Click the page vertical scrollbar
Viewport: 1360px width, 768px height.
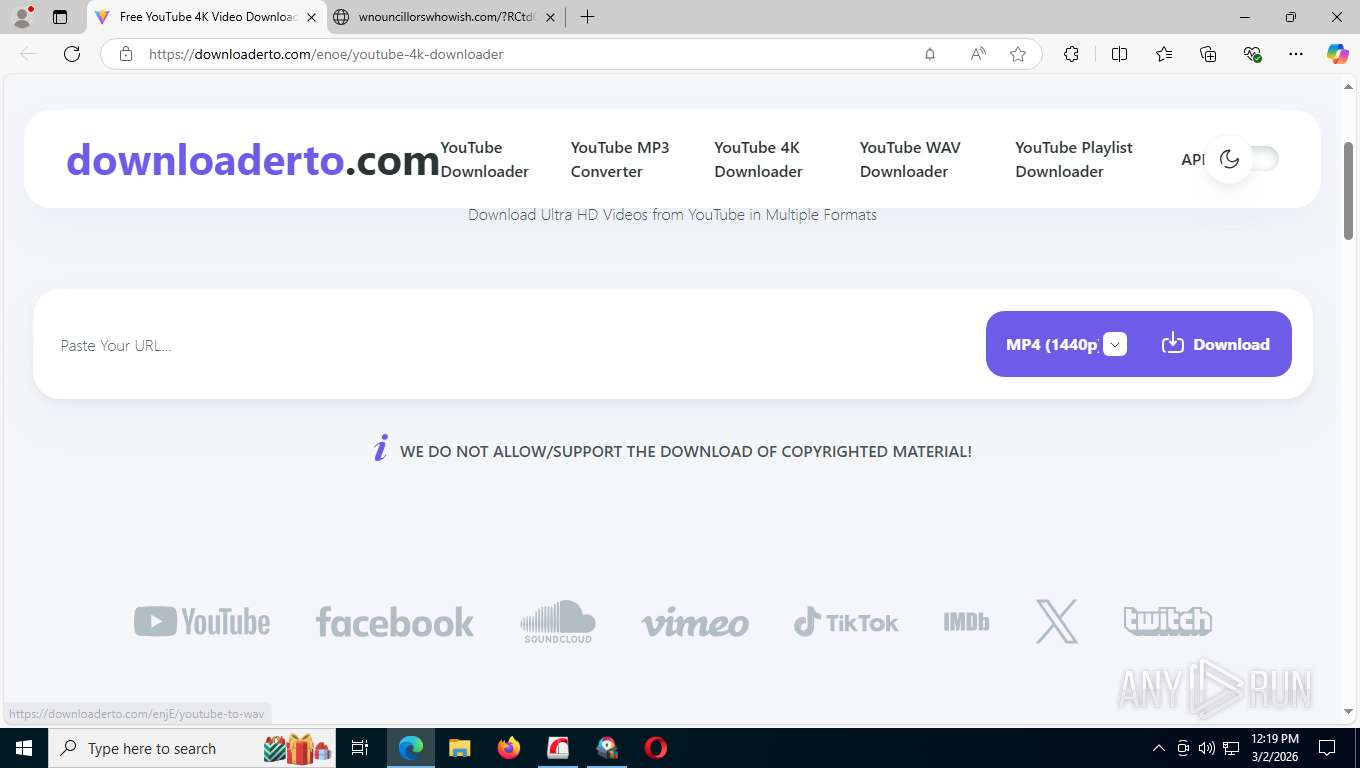point(1348,190)
